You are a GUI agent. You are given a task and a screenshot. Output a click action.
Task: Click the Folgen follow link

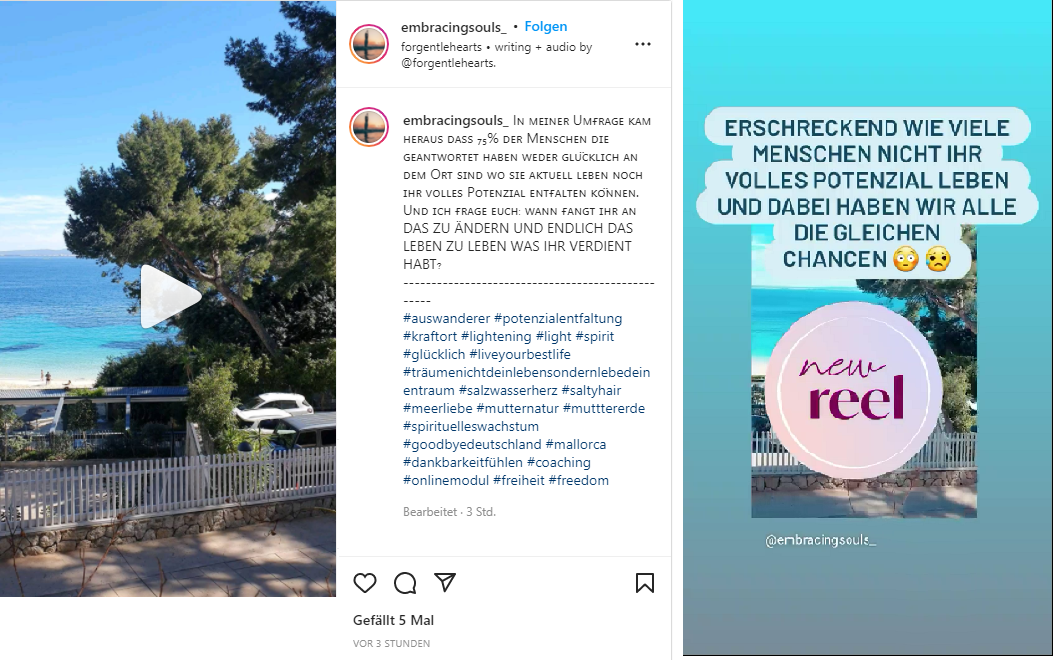click(546, 26)
